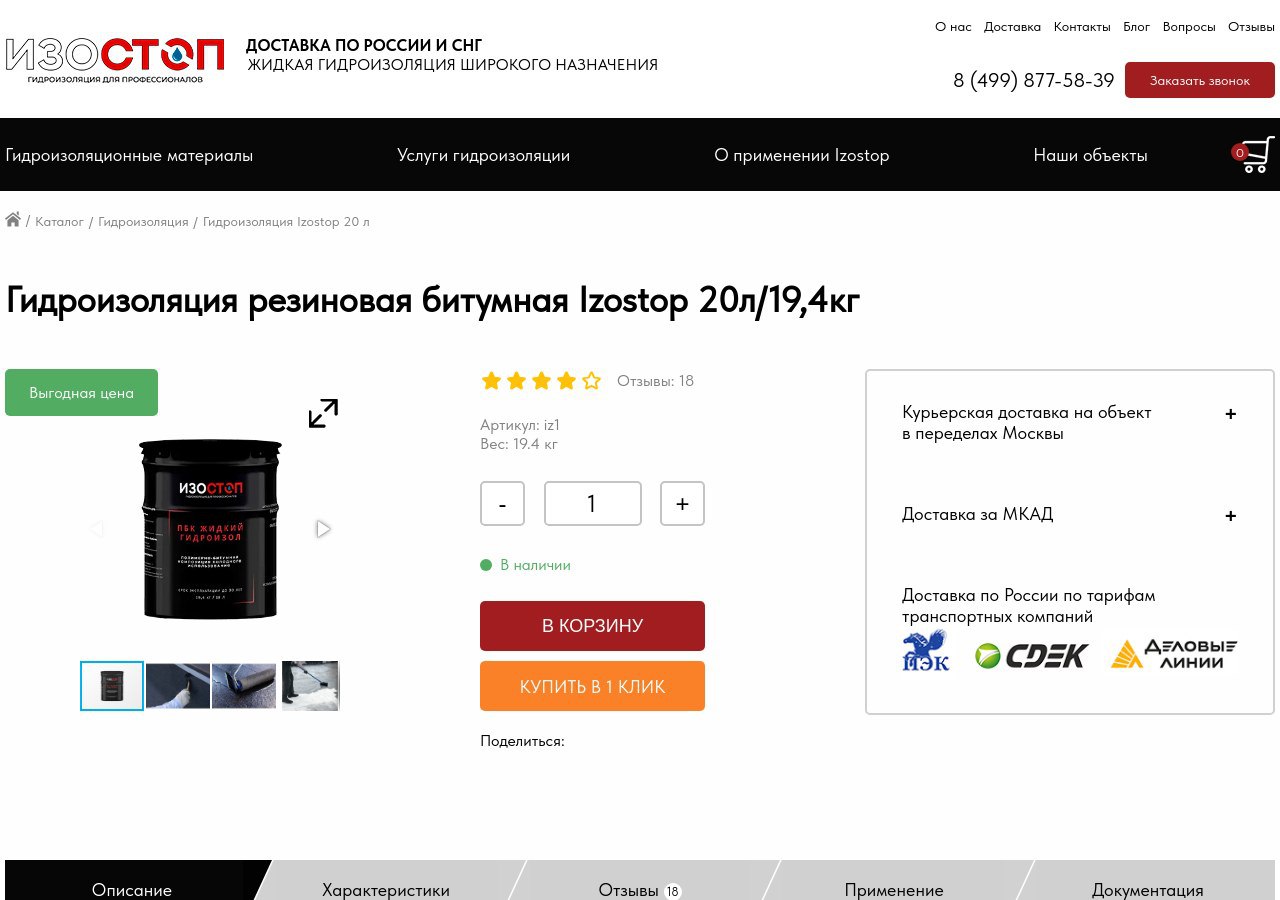Open the О нас link

click(x=953, y=27)
